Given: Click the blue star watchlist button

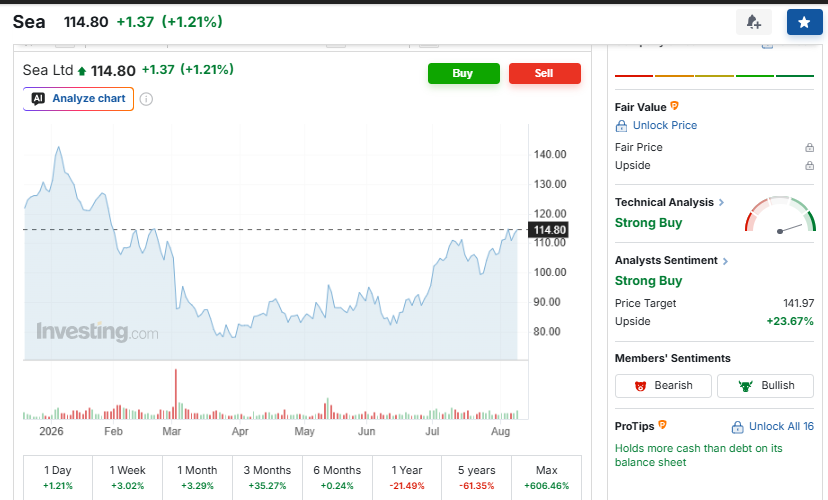Looking at the screenshot, I should (804, 22).
